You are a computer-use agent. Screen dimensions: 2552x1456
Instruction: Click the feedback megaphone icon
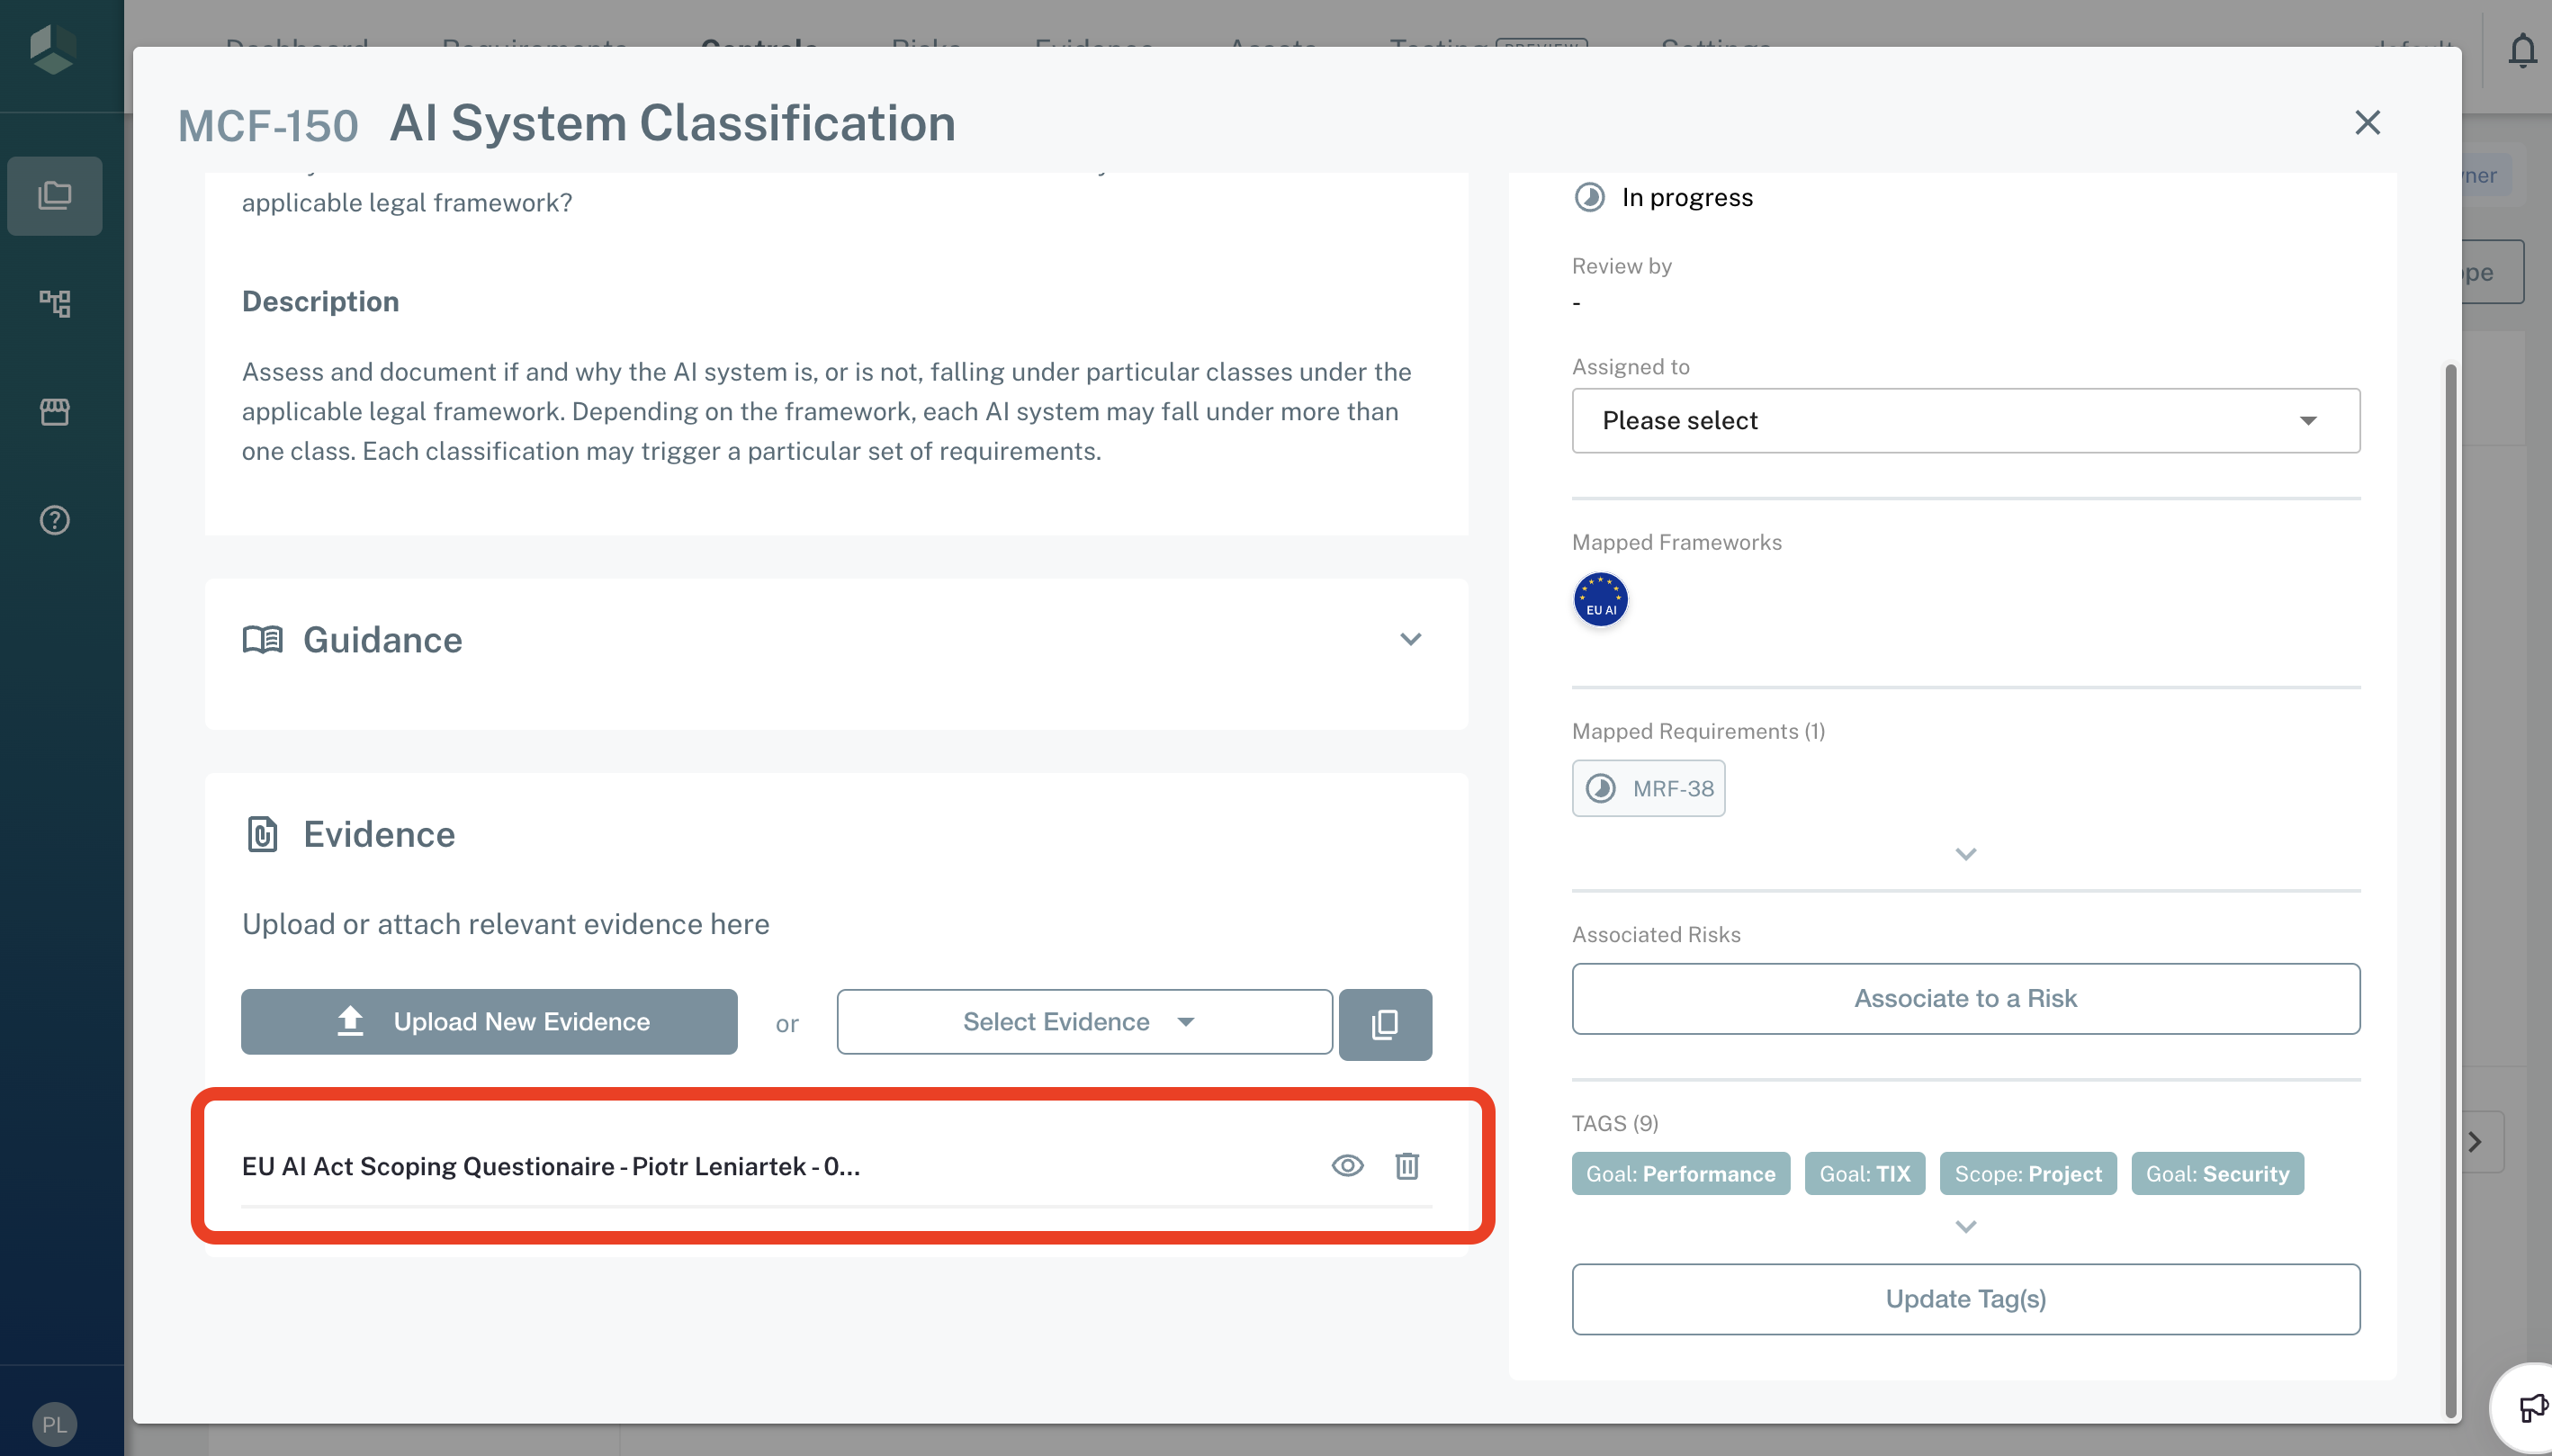click(2532, 1408)
